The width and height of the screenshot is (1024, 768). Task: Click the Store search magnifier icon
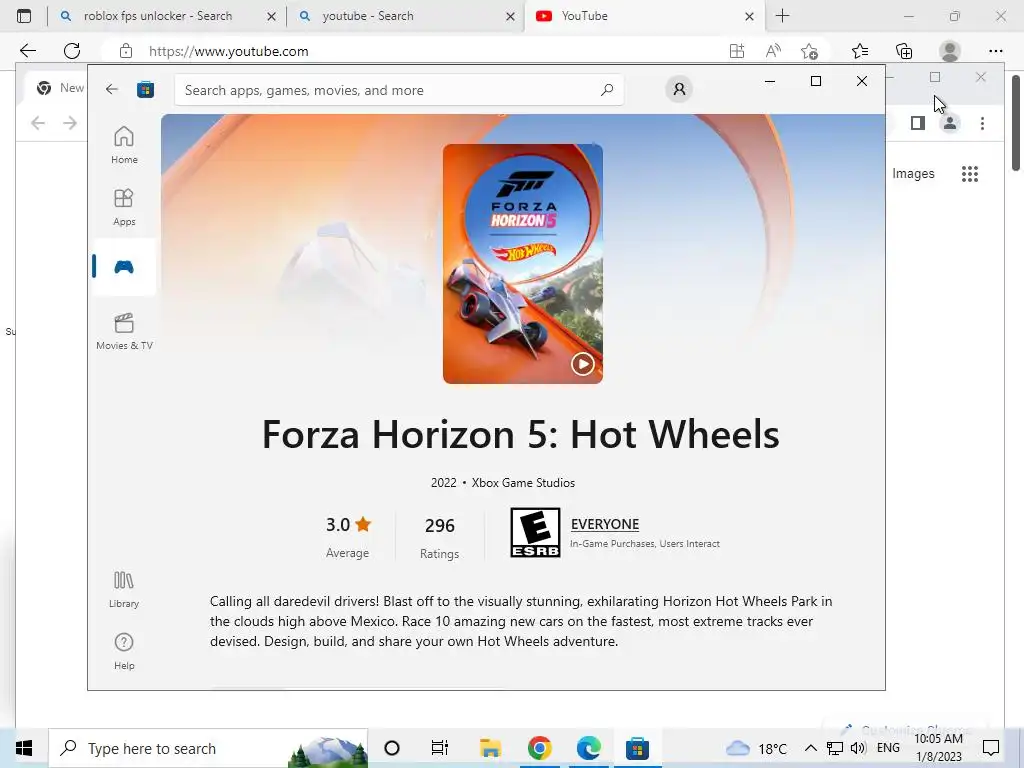coord(607,89)
